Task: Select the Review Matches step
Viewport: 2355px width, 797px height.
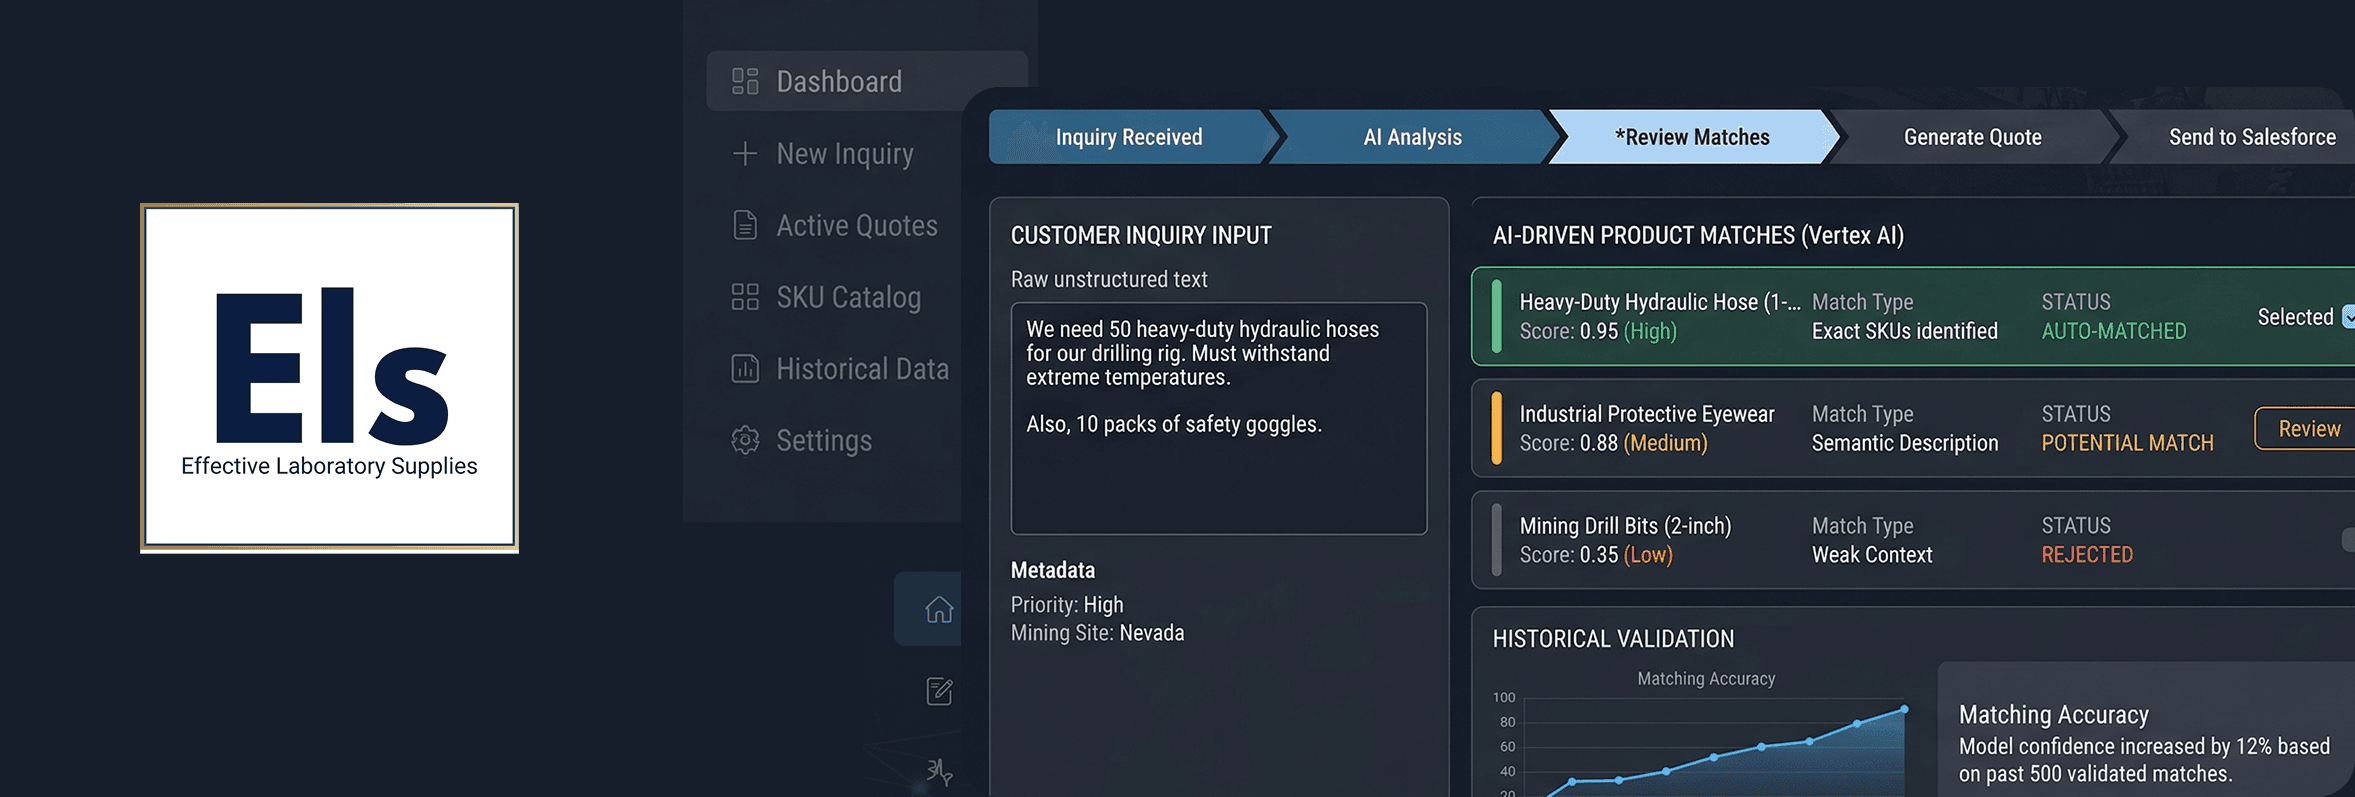Action: 1692,137
